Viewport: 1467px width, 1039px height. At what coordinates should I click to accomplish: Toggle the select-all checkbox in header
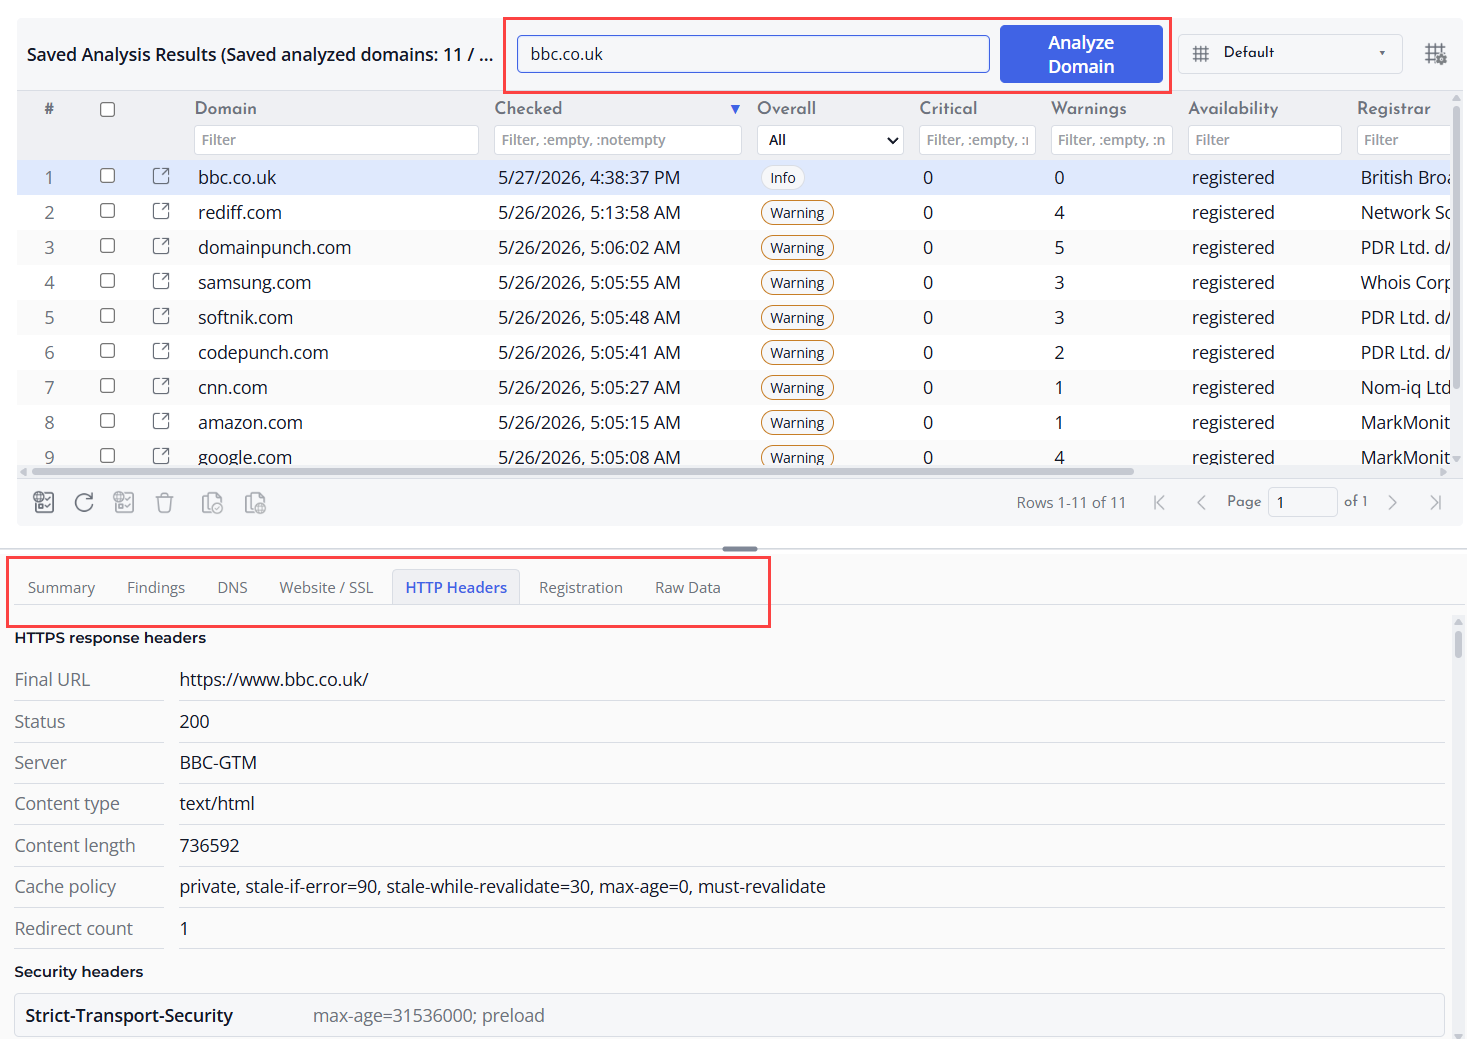[107, 110]
